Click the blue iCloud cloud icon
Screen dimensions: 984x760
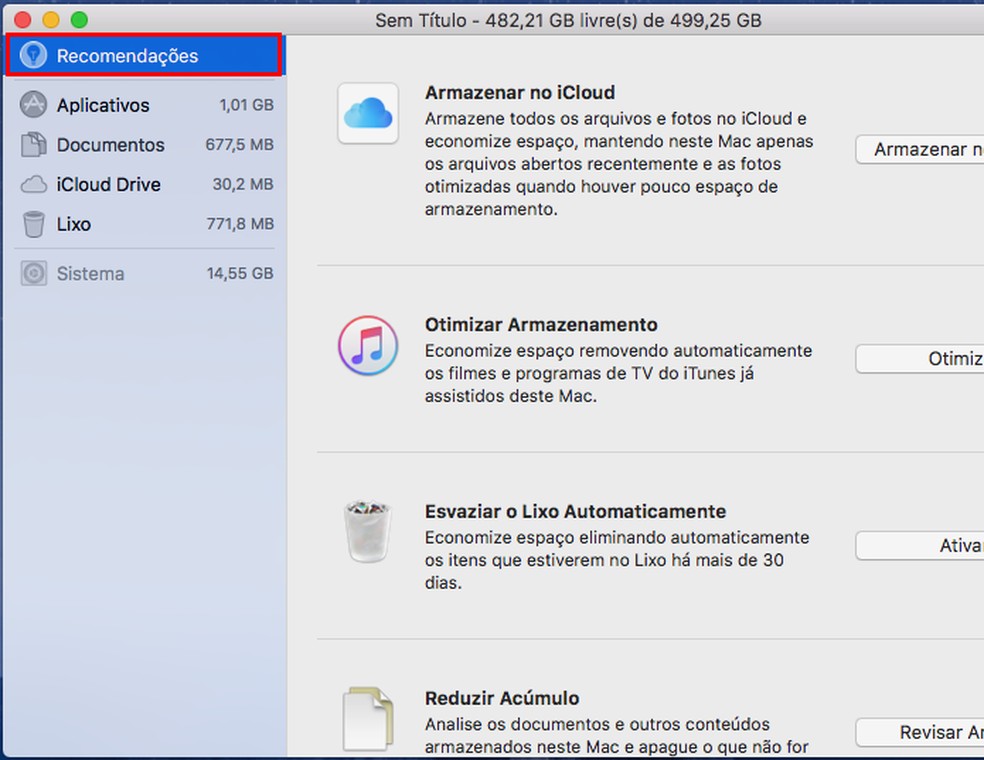coord(368,113)
